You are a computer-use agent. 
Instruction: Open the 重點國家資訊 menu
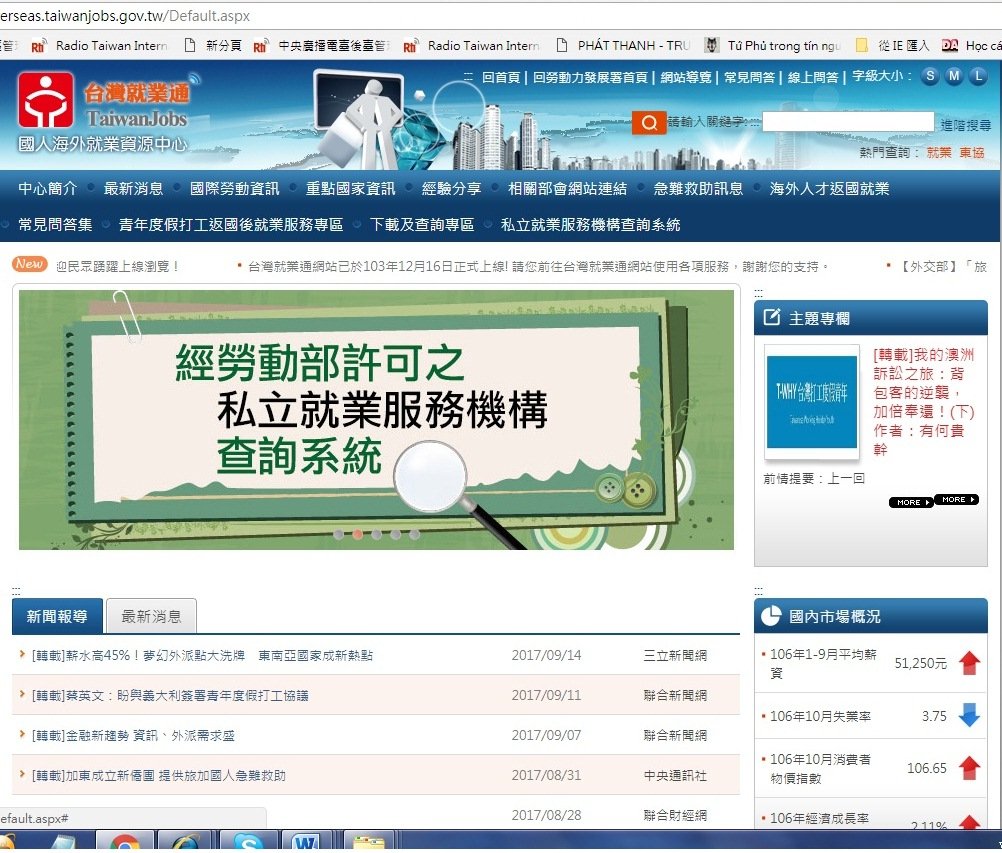pyautogui.click(x=350, y=188)
